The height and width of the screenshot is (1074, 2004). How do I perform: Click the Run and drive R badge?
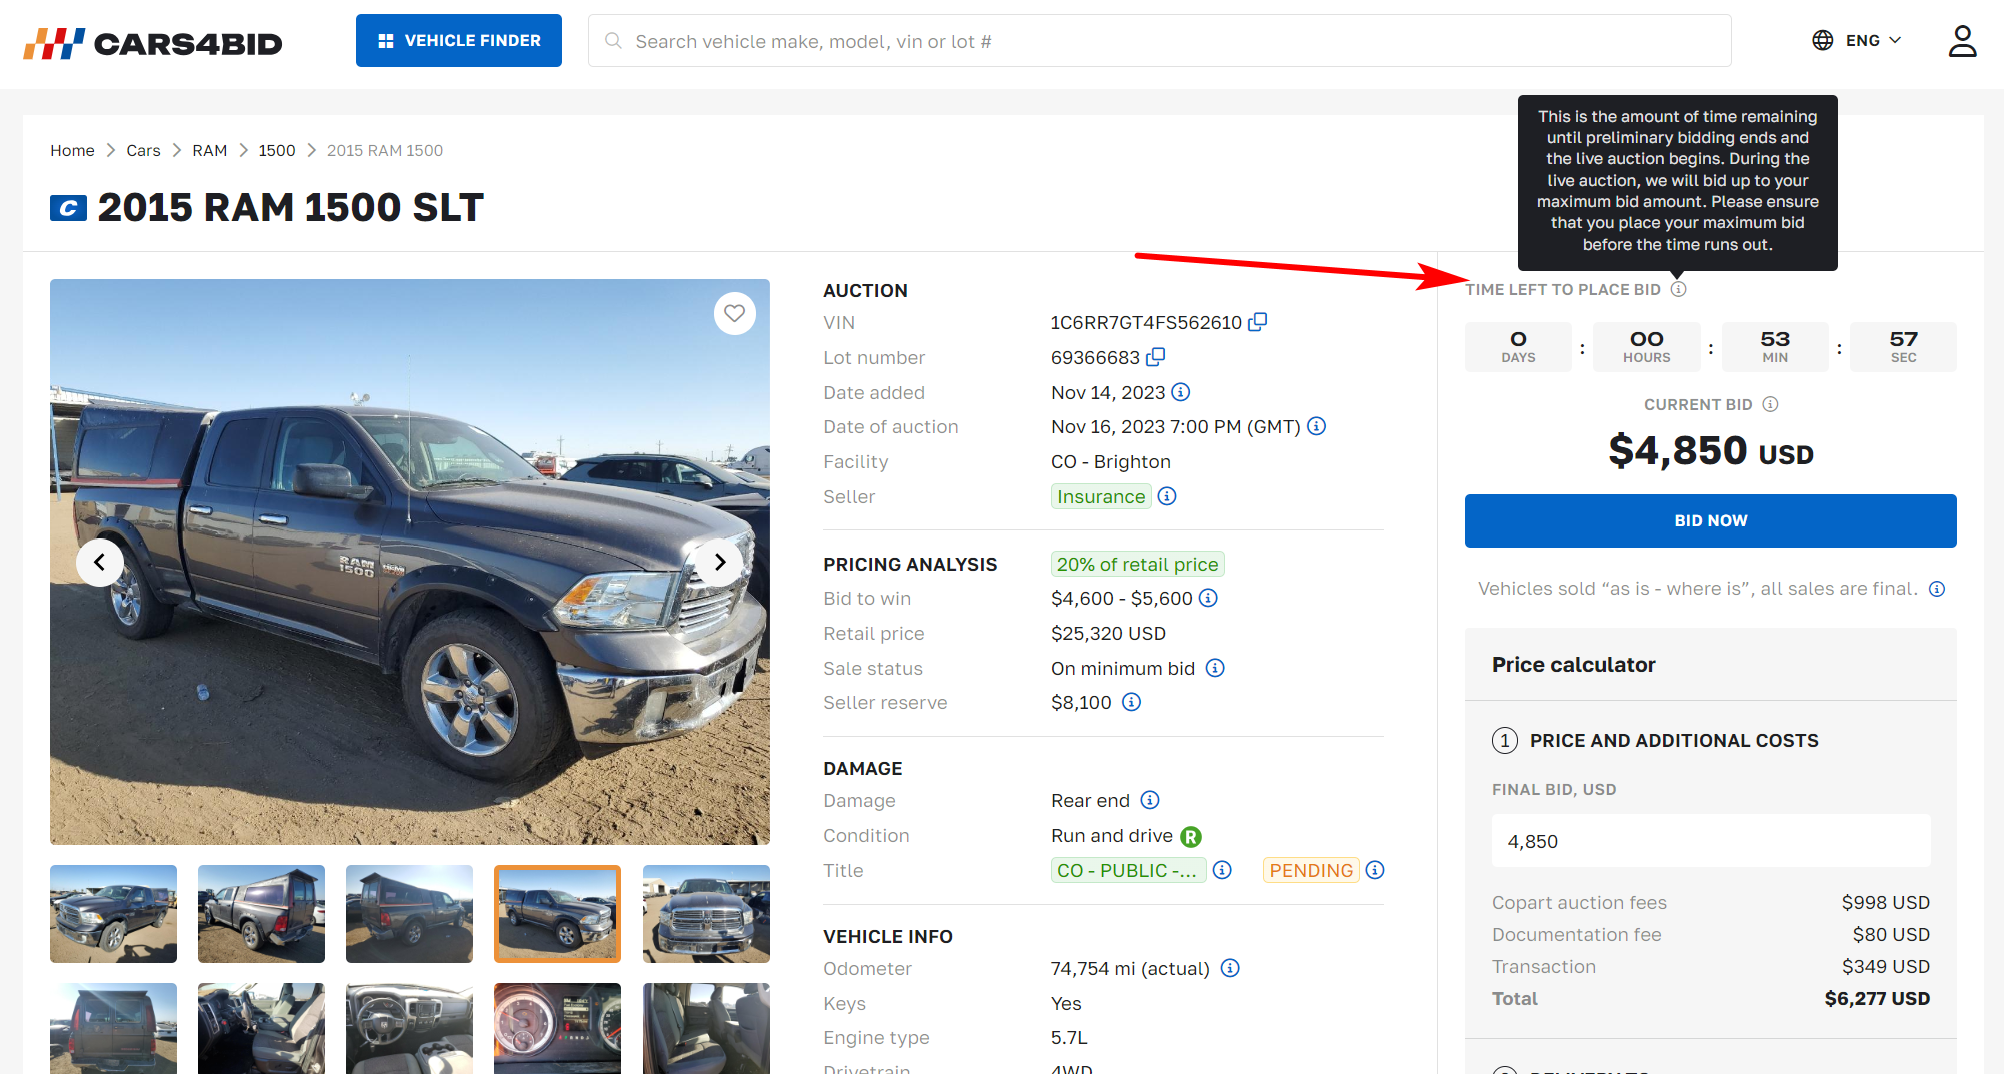(x=1191, y=836)
